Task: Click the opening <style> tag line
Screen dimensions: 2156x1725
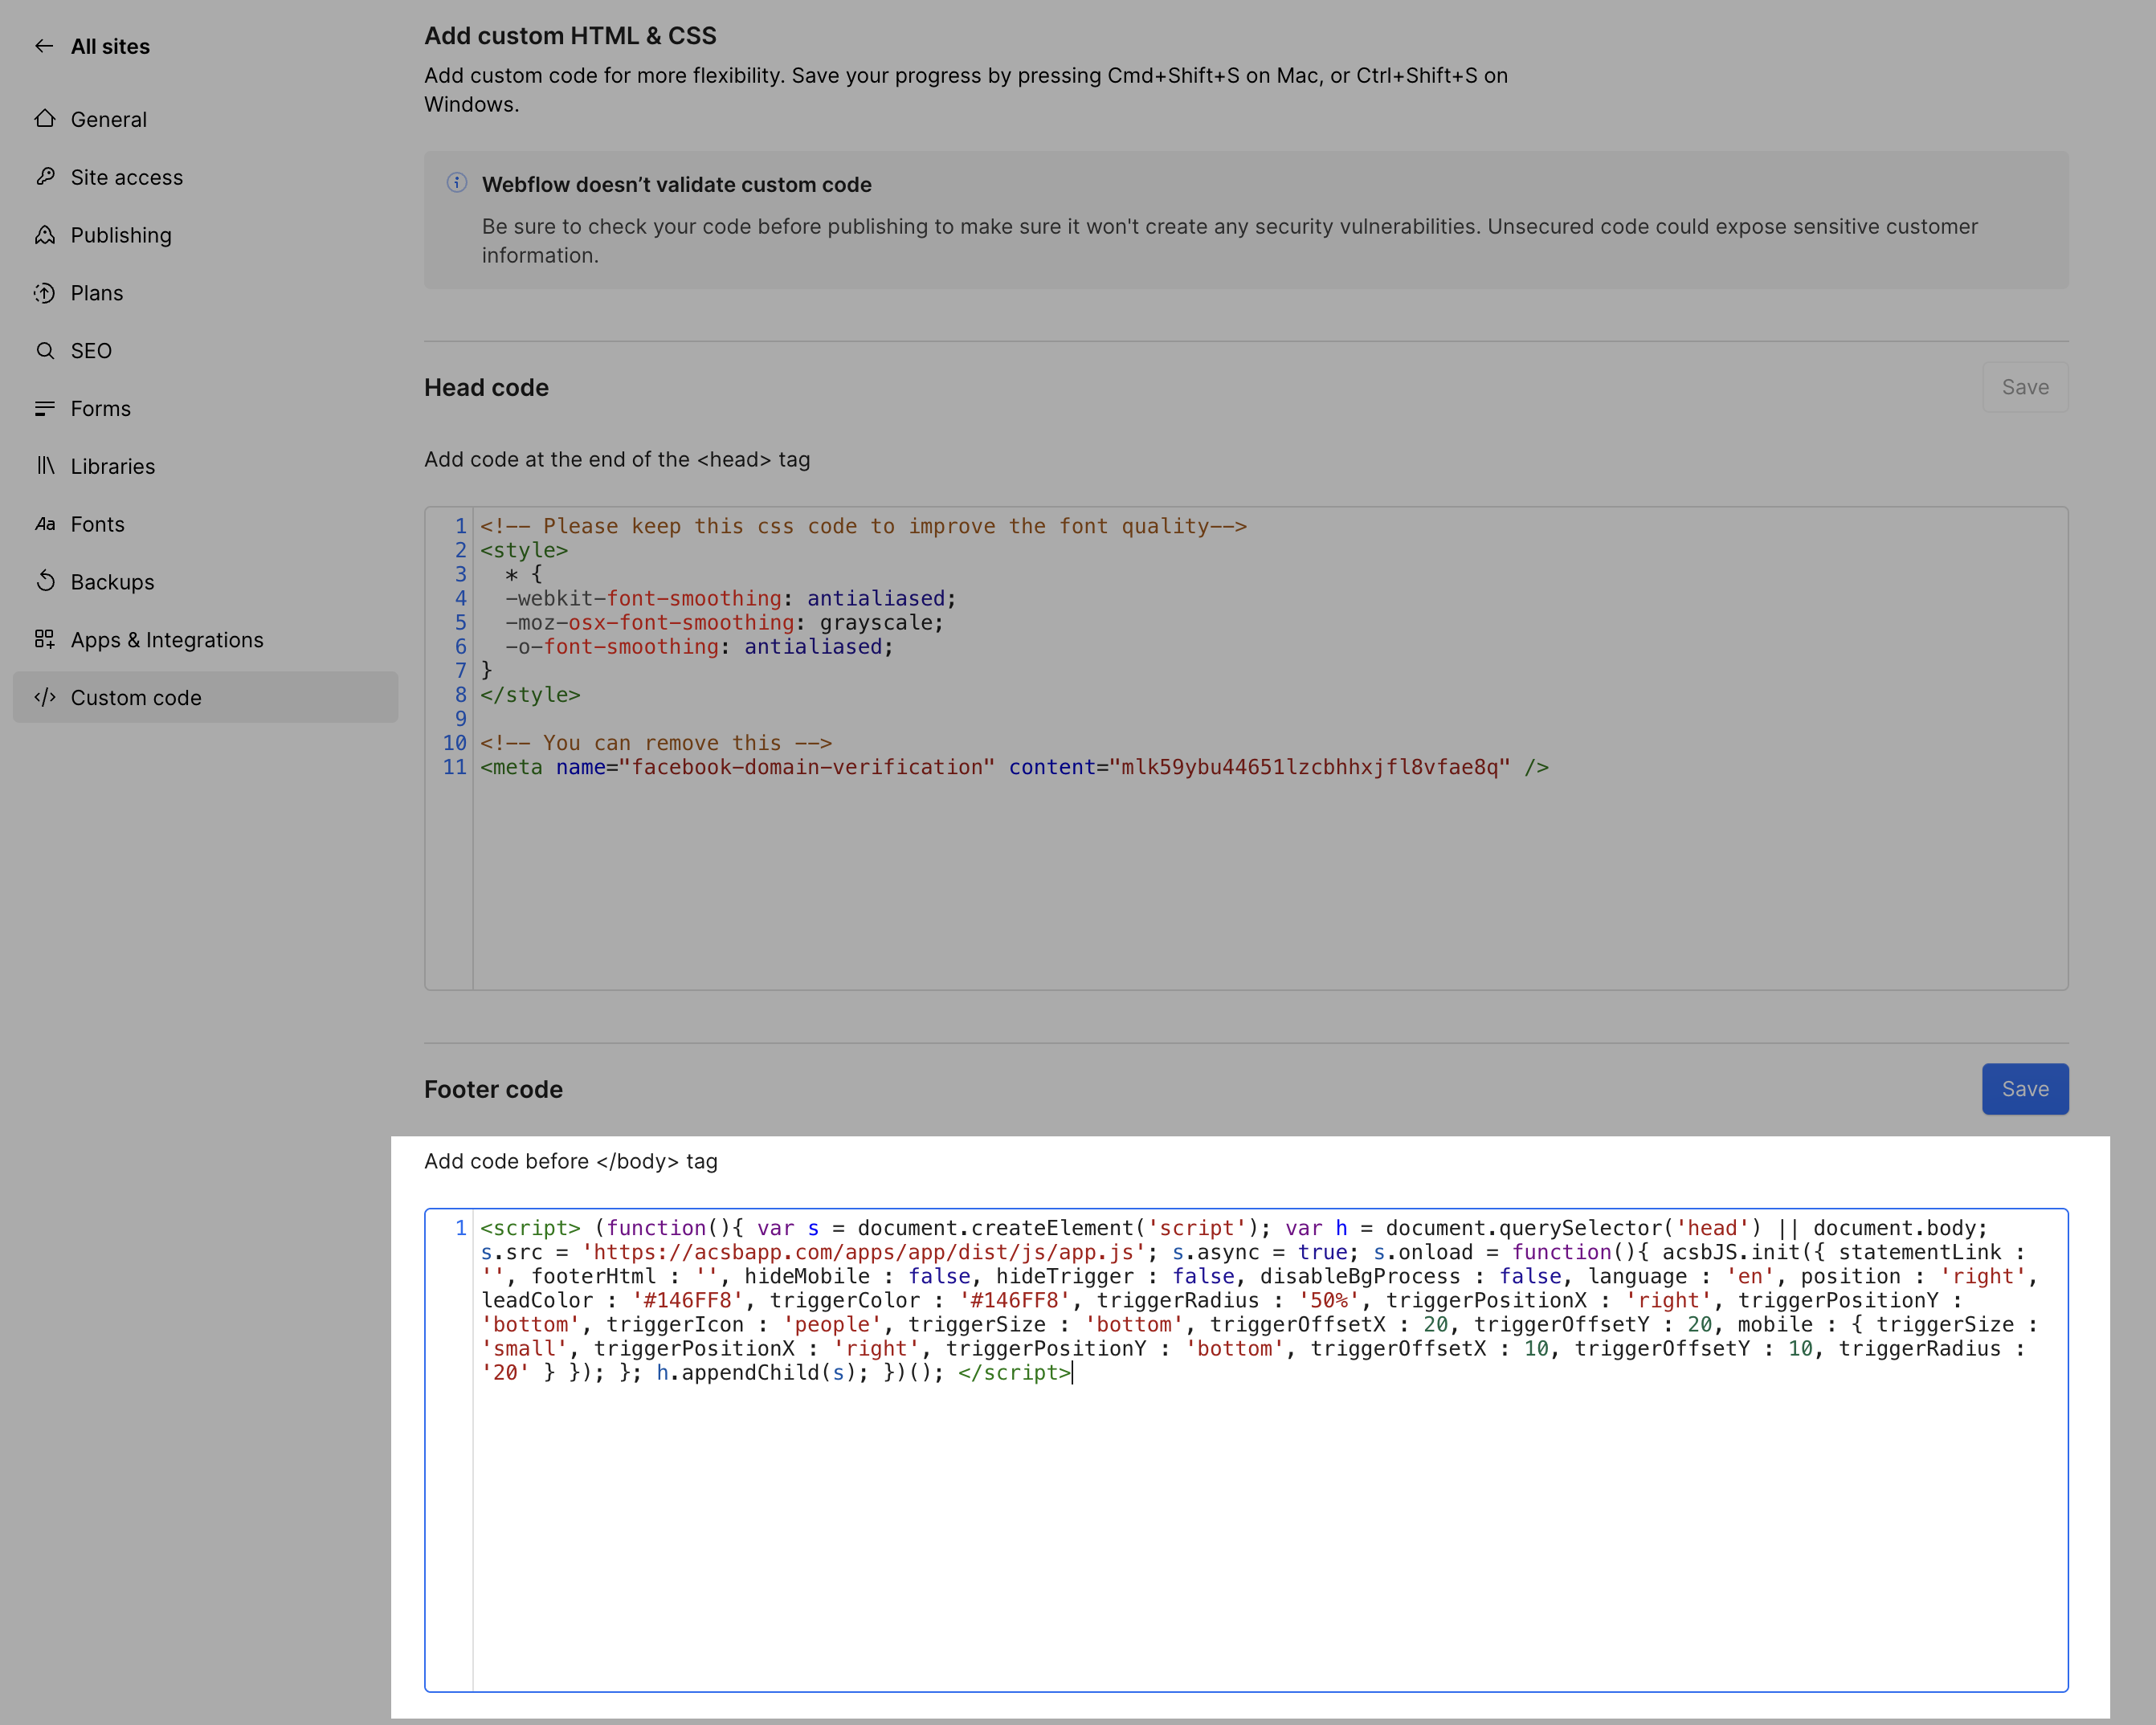Action: tap(524, 550)
